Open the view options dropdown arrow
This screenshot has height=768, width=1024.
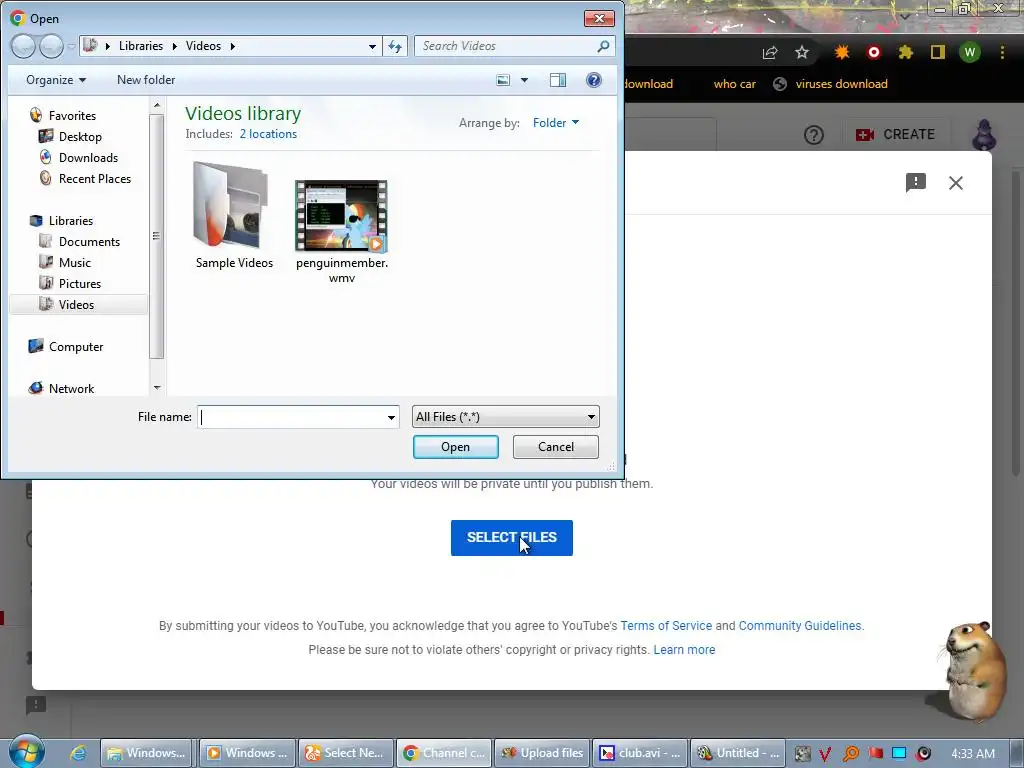click(x=524, y=80)
